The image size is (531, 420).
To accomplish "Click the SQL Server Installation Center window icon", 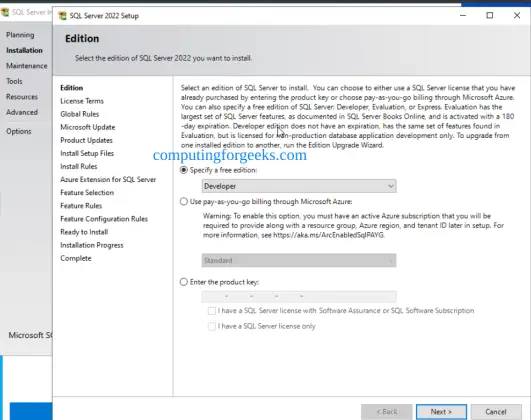I will [5, 13].
